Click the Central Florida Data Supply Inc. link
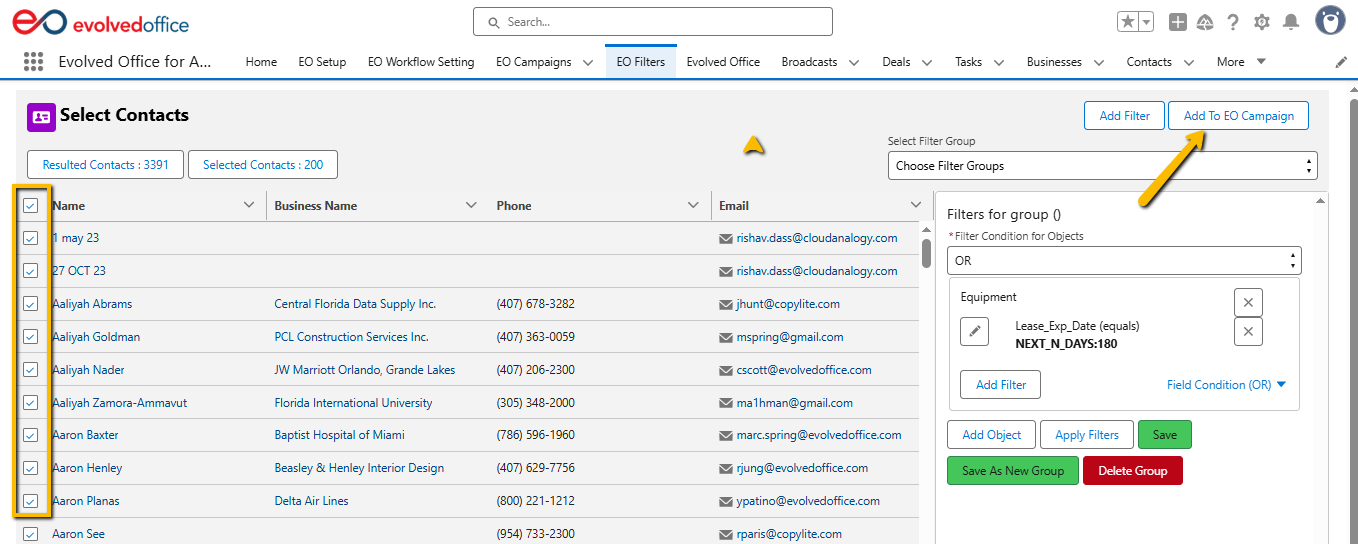Viewport: 1358px width, 544px height. click(355, 304)
